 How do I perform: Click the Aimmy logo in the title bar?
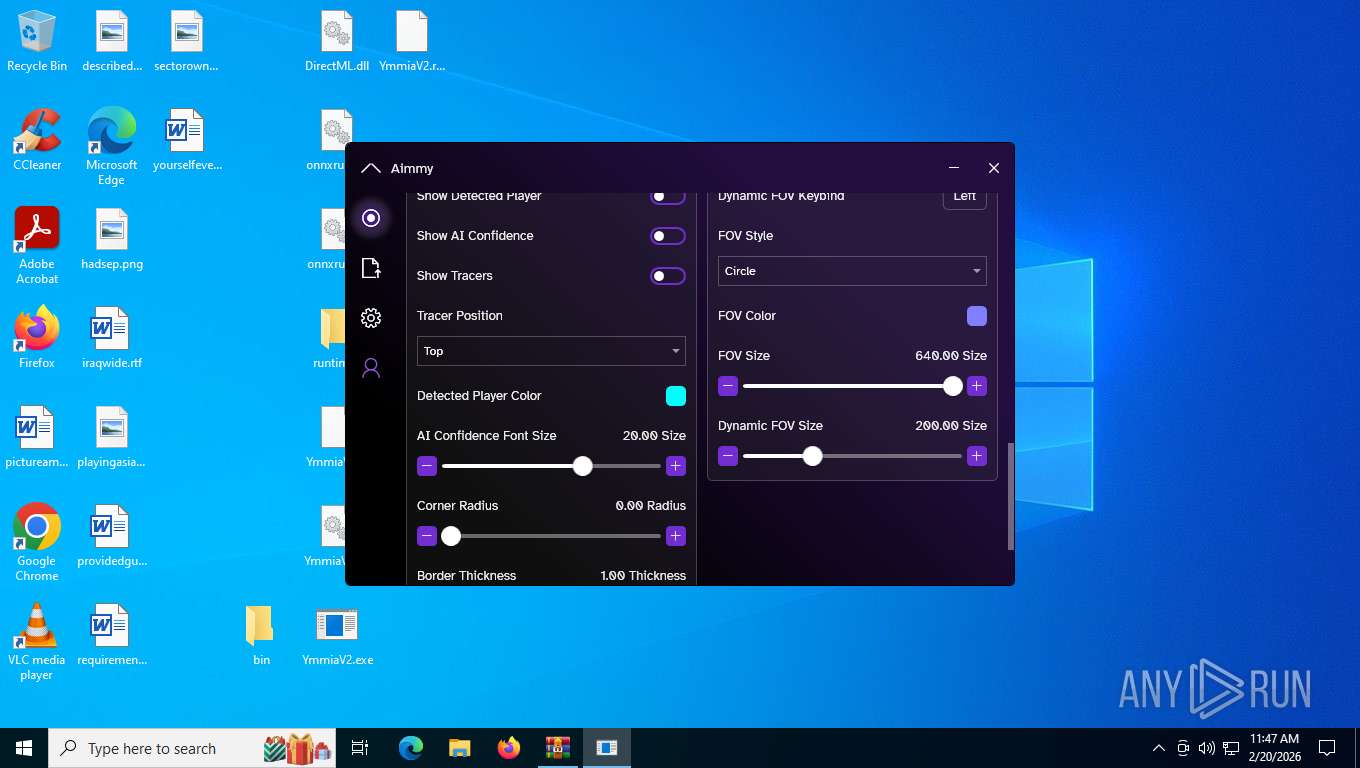click(371, 168)
